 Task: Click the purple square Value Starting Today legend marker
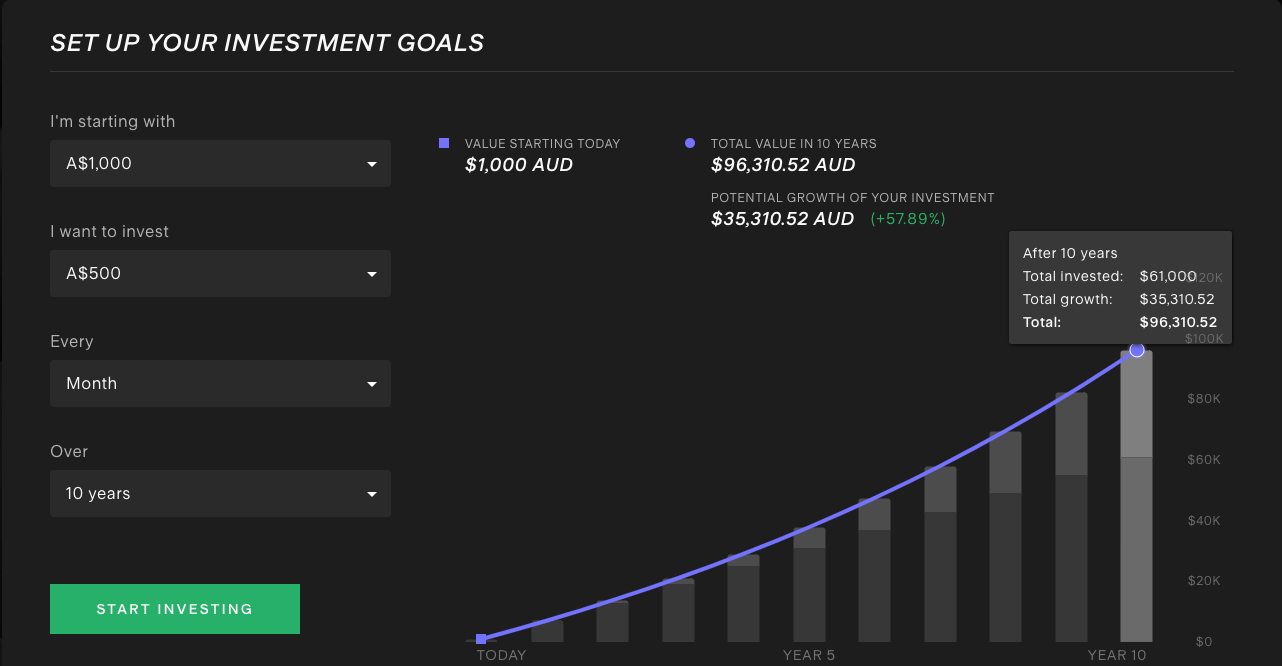click(443, 144)
